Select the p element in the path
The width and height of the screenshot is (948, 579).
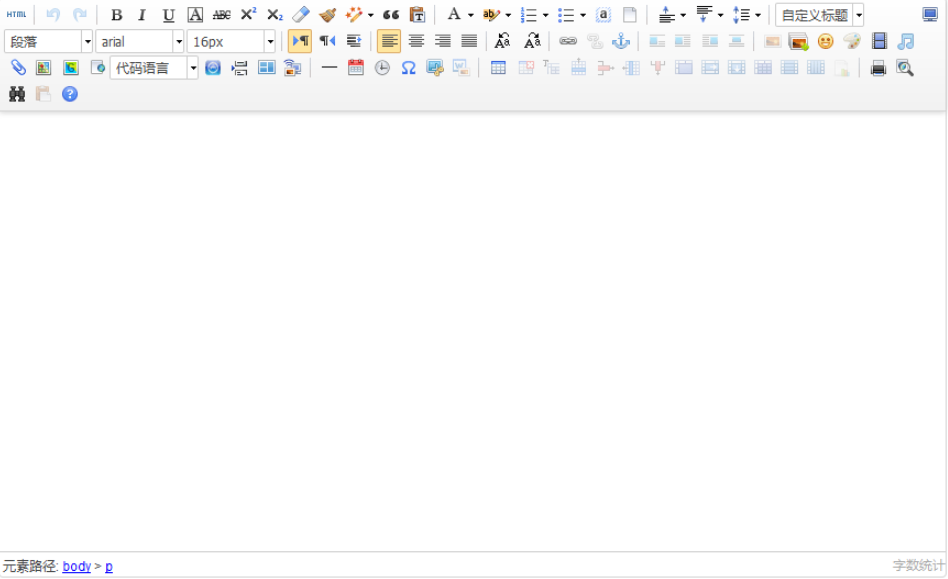[x=109, y=566]
